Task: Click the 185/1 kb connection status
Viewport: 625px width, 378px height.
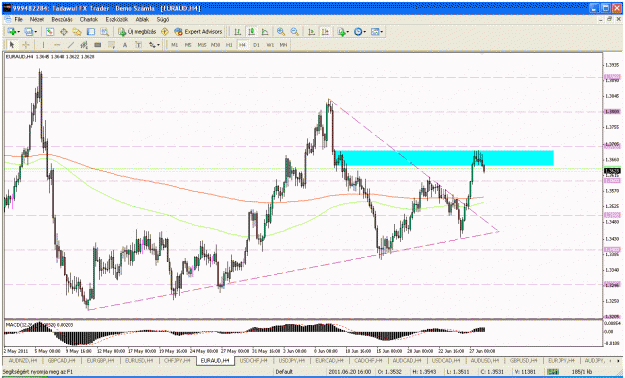Action: [582, 372]
